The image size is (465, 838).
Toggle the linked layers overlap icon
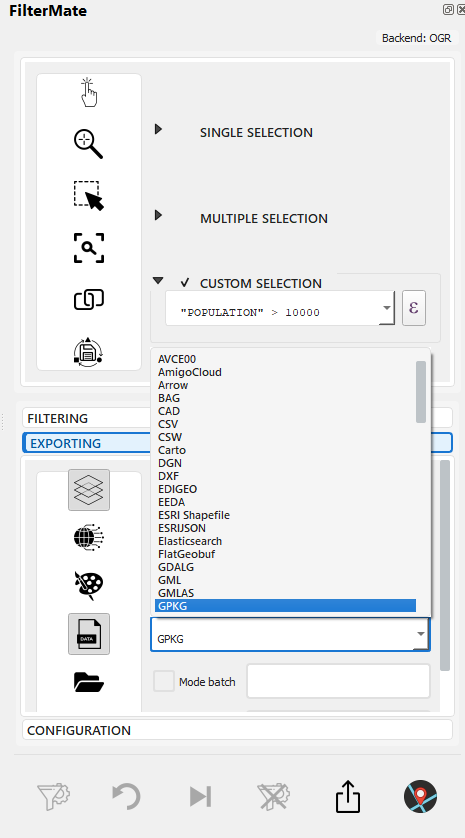point(89,300)
